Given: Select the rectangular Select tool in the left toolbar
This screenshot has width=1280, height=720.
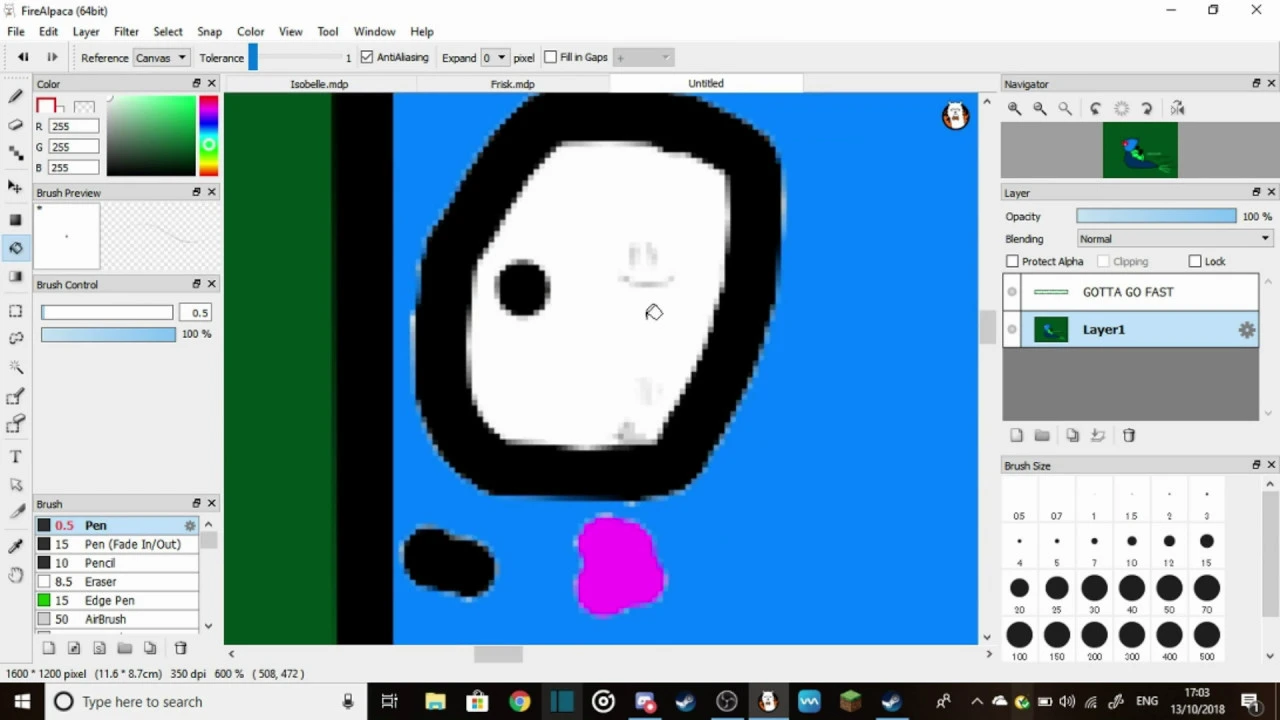Looking at the screenshot, I should coord(15,311).
